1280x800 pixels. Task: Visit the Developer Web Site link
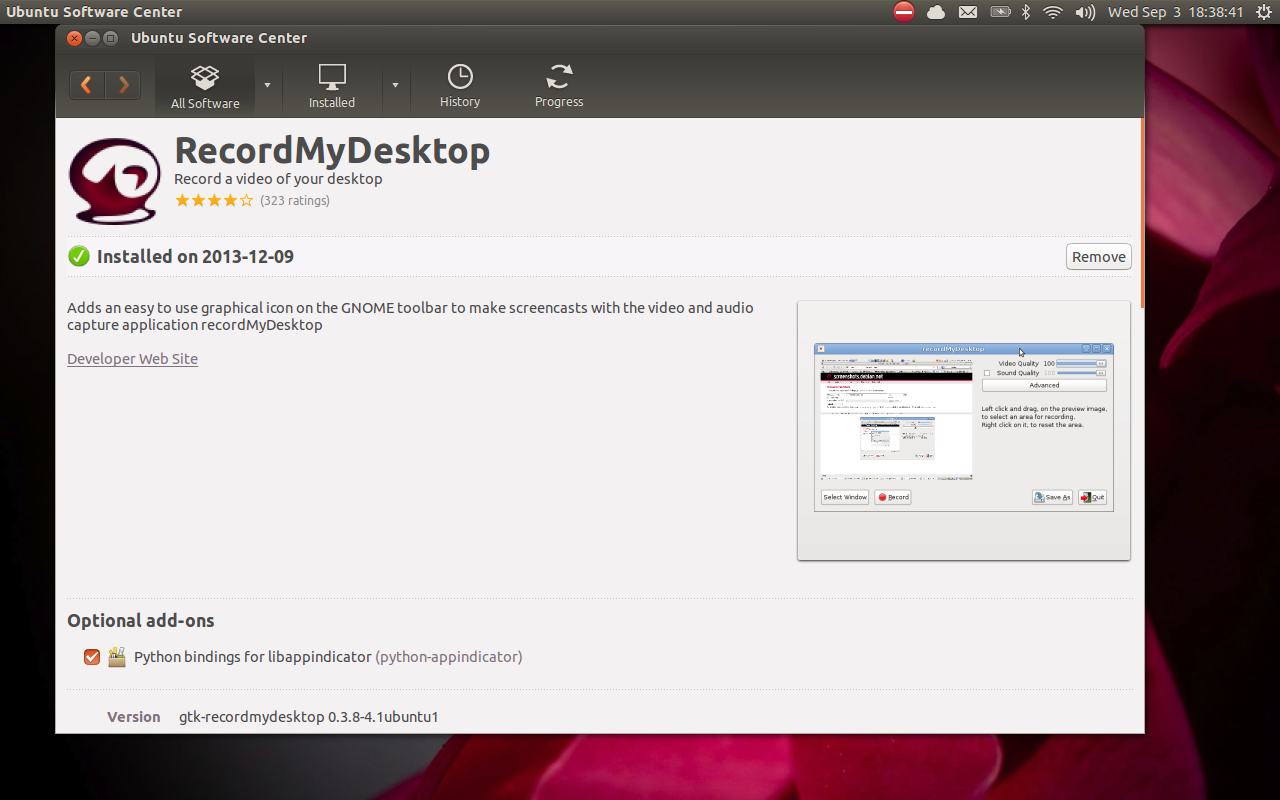pos(132,358)
